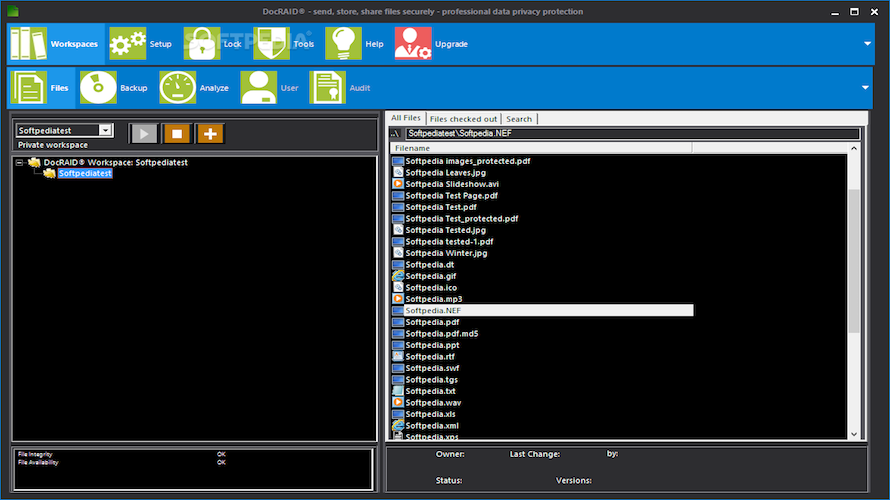This screenshot has height=500, width=890.
Task: Select the Softpedia.tgs file
Action: pos(431,380)
